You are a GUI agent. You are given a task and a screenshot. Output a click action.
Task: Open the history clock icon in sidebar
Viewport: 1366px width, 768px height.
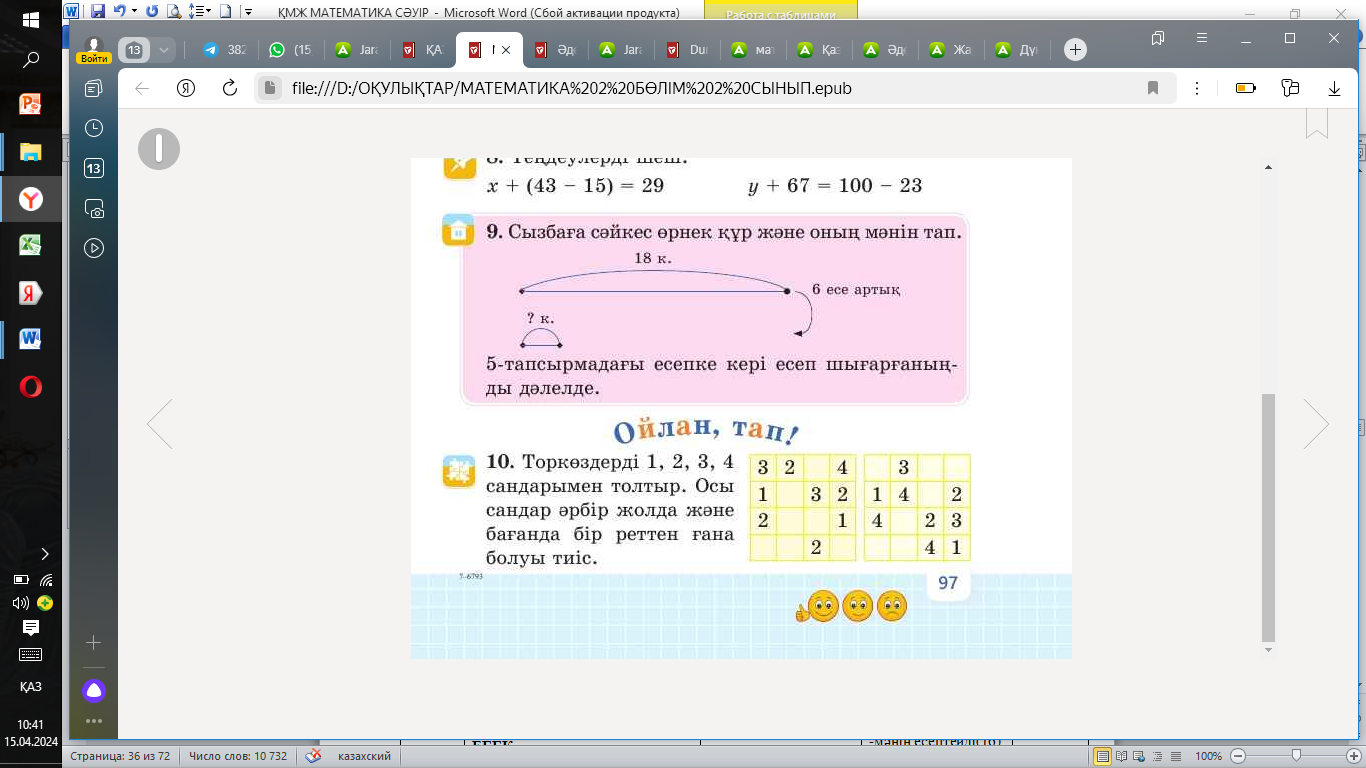(x=94, y=128)
